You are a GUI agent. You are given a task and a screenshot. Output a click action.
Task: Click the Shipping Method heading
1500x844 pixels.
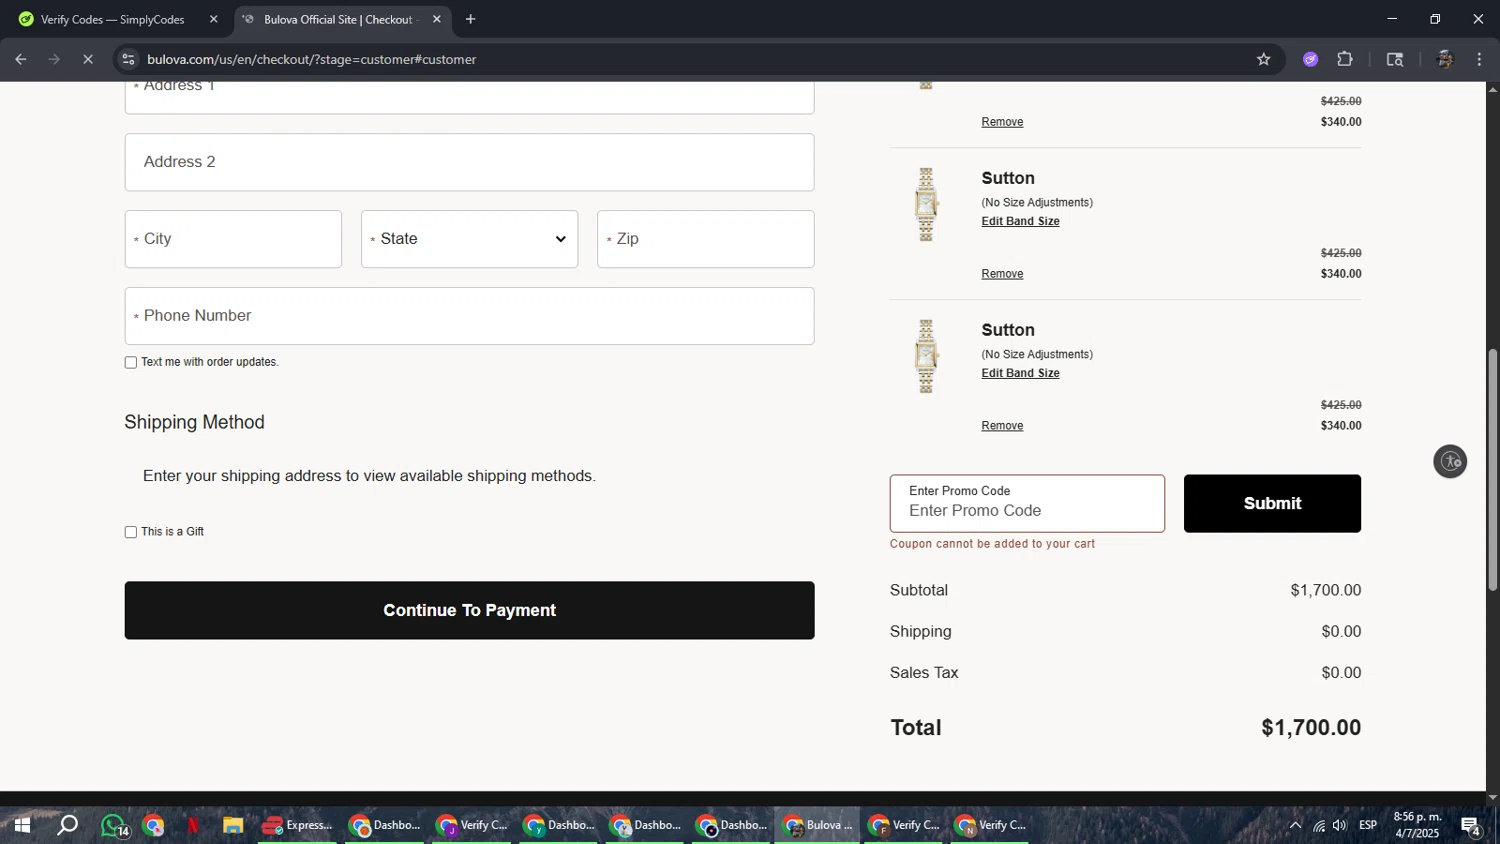coord(194,422)
